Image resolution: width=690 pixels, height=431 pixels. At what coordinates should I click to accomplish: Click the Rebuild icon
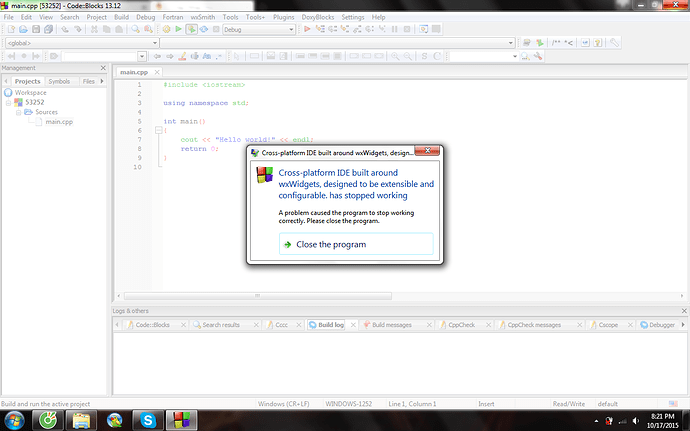pos(204,29)
